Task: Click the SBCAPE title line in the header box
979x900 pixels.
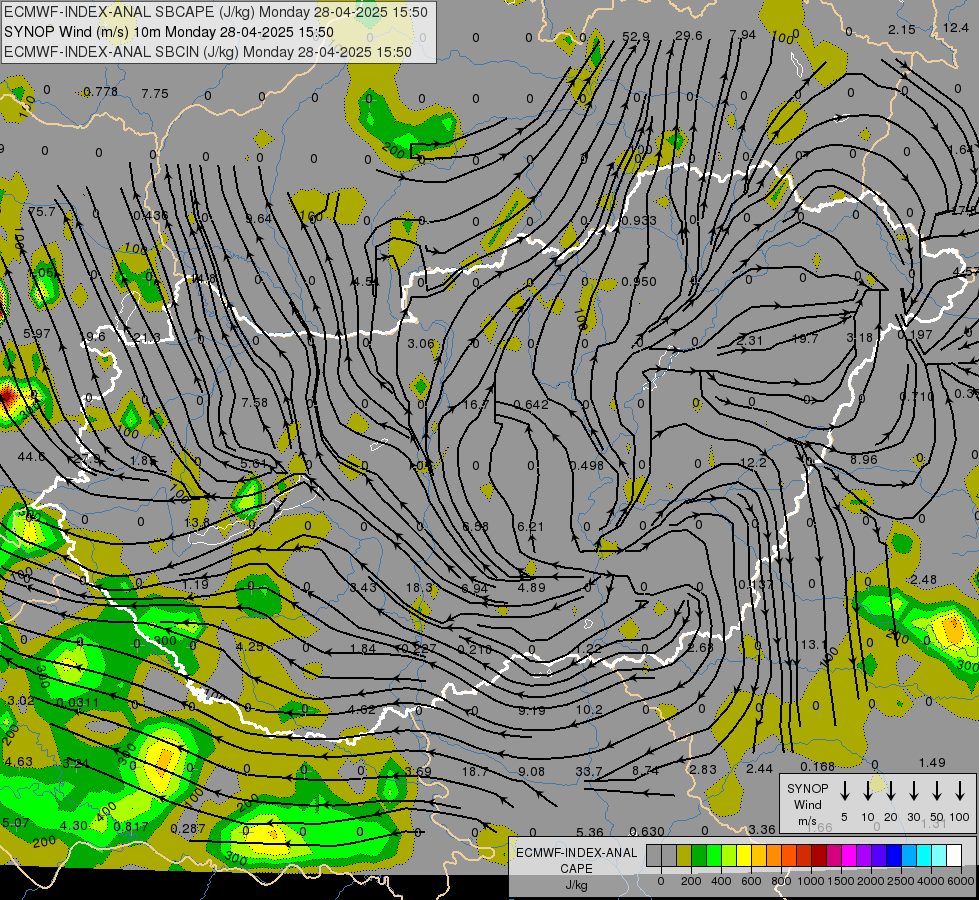Action: click(x=216, y=12)
